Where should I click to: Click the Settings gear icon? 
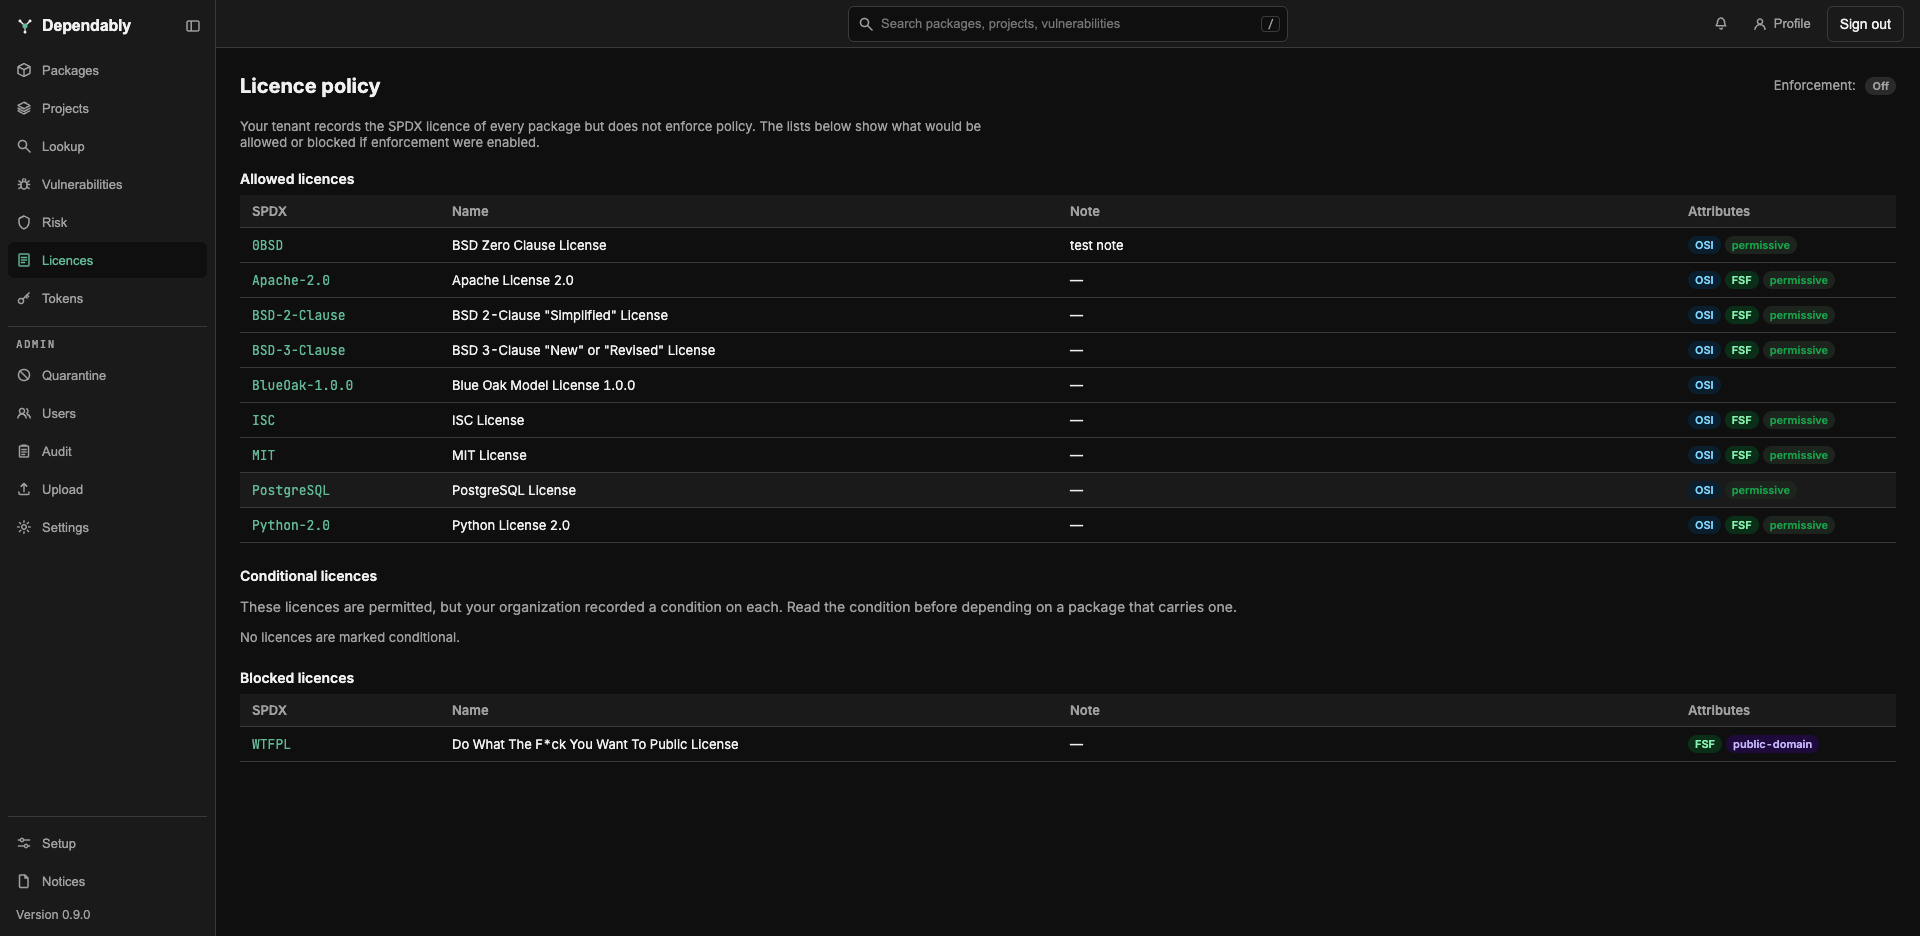(x=24, y=527)
